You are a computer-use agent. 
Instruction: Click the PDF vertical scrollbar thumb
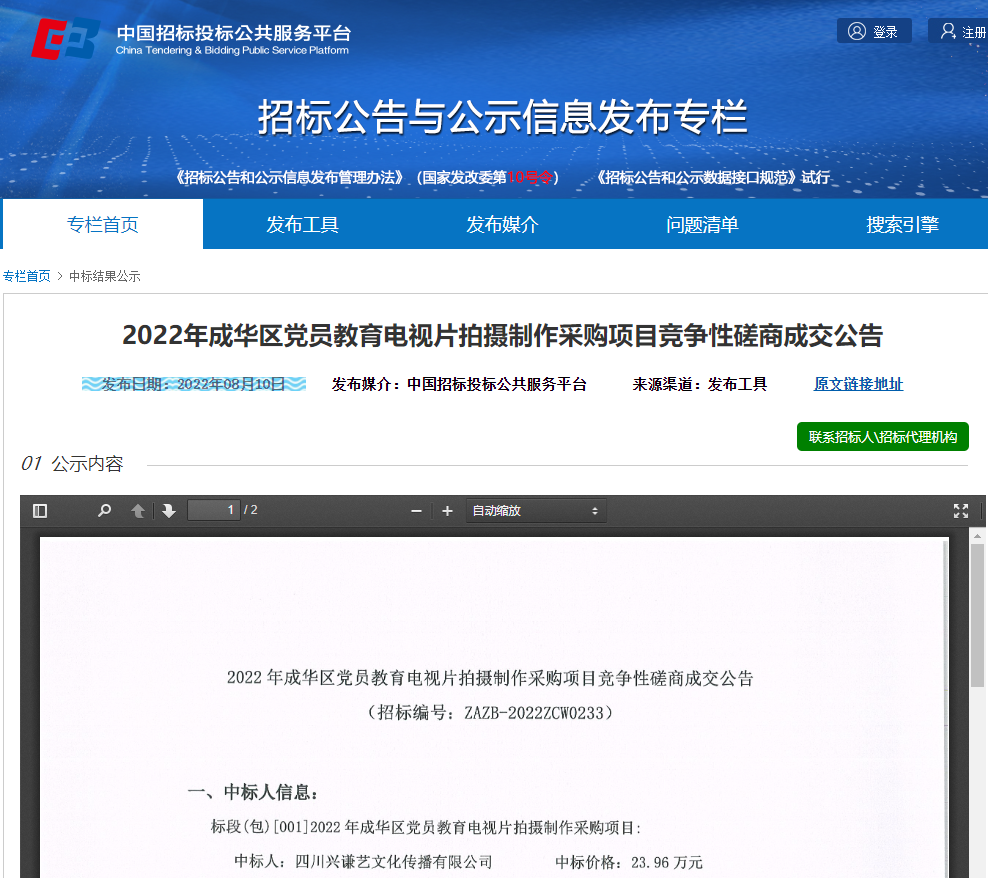(x=977, y=615)
